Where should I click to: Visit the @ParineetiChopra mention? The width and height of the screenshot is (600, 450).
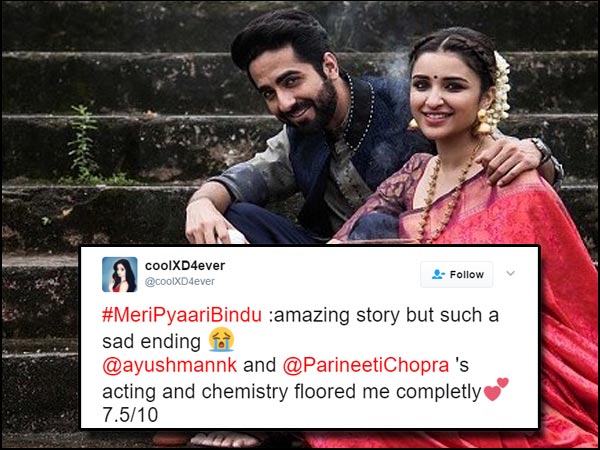[x=366, y=366]
